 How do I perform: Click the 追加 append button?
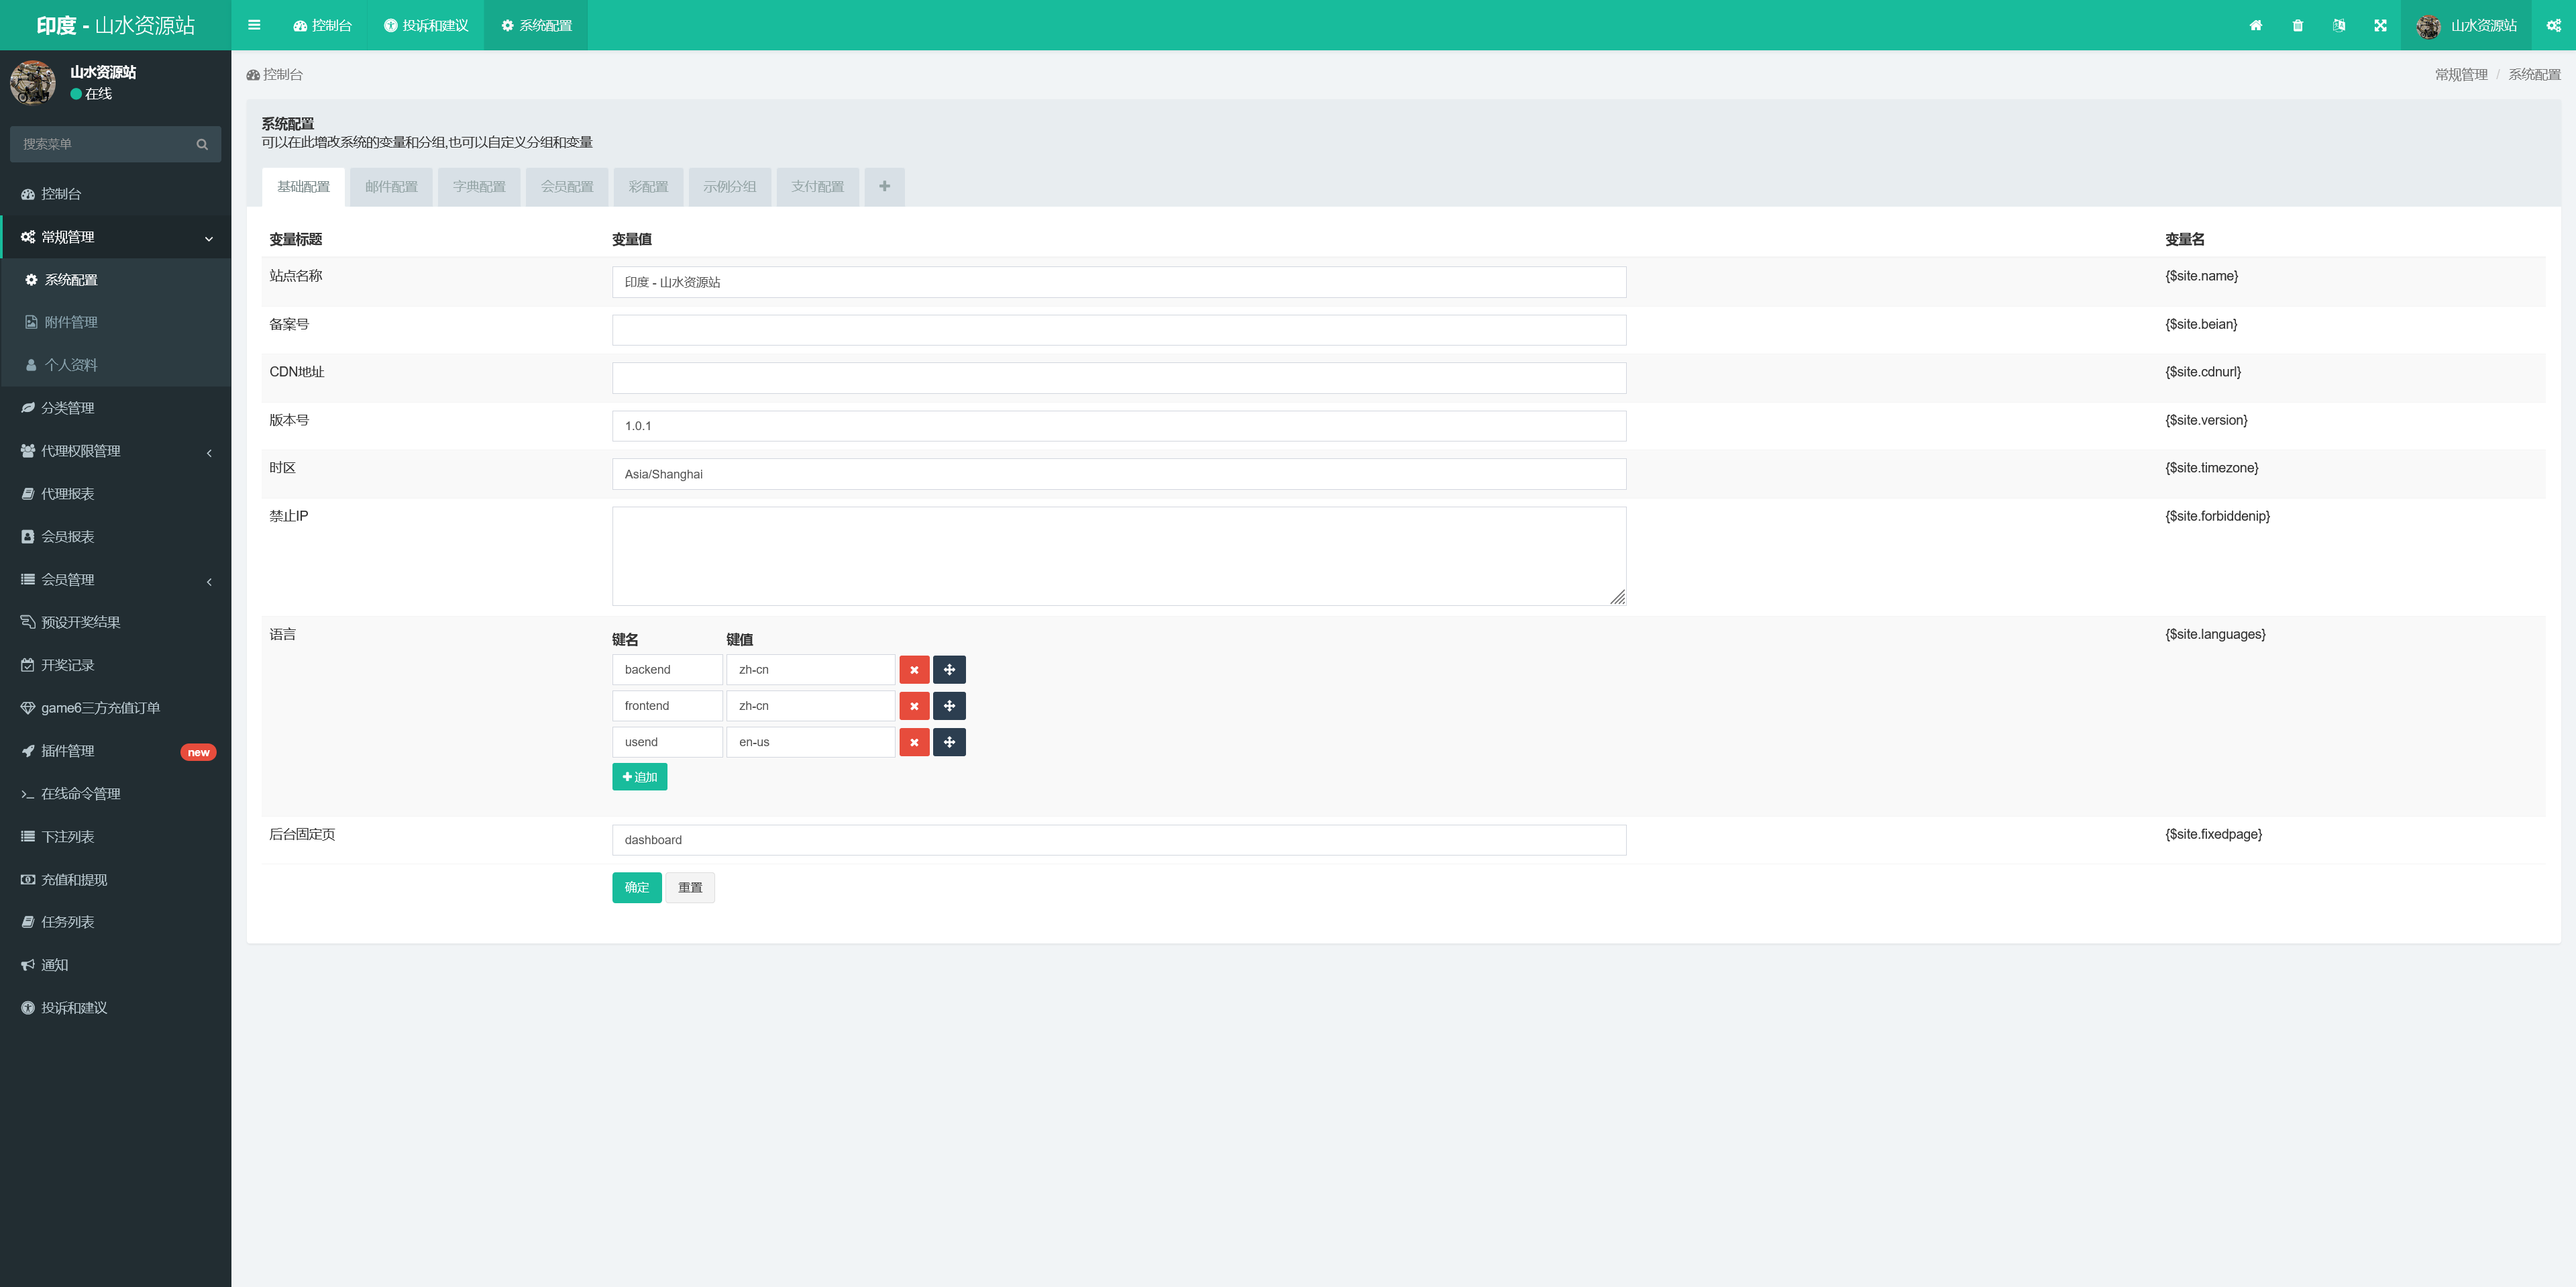[x=639, y=777]
